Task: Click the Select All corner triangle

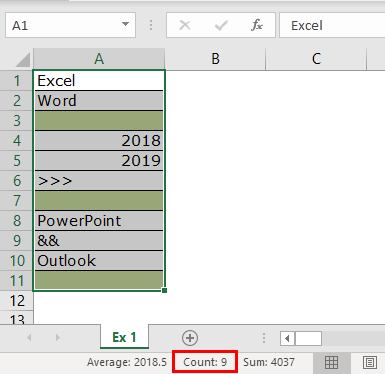Action: (x=22, y=60)
